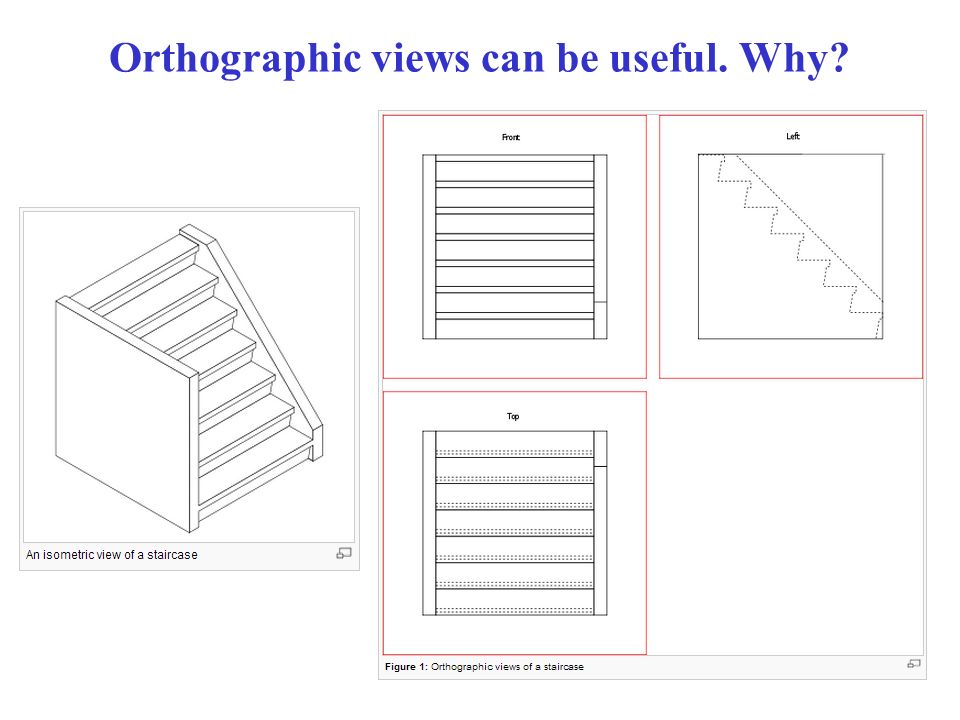Click the caption 'An isometric view of a staircase'

(112, 555)
